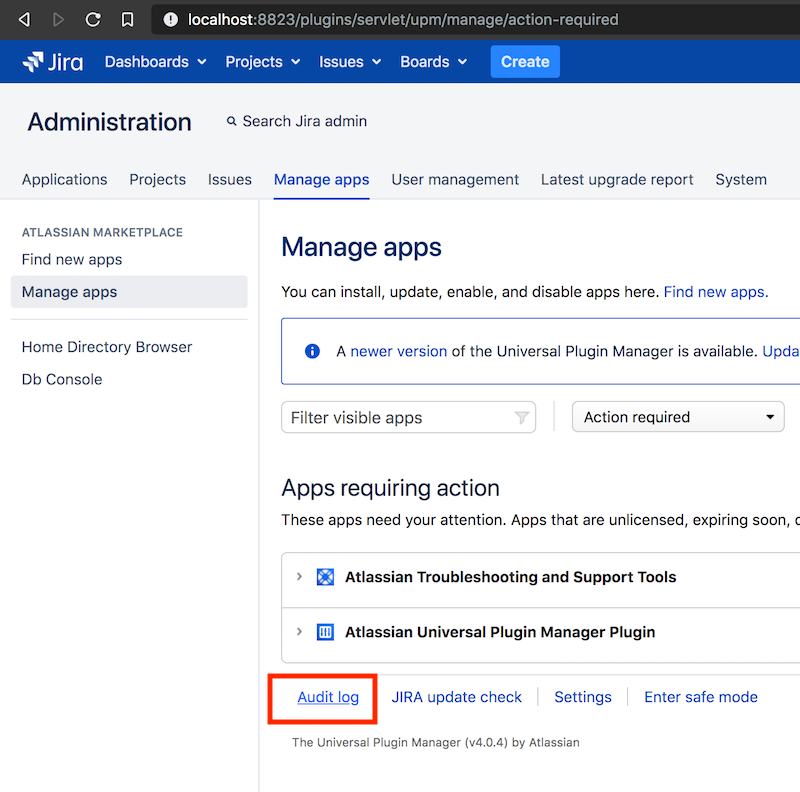Click the Jira logo
The height and width of the screenshot is (792, 800).
(x=53, y=62)
